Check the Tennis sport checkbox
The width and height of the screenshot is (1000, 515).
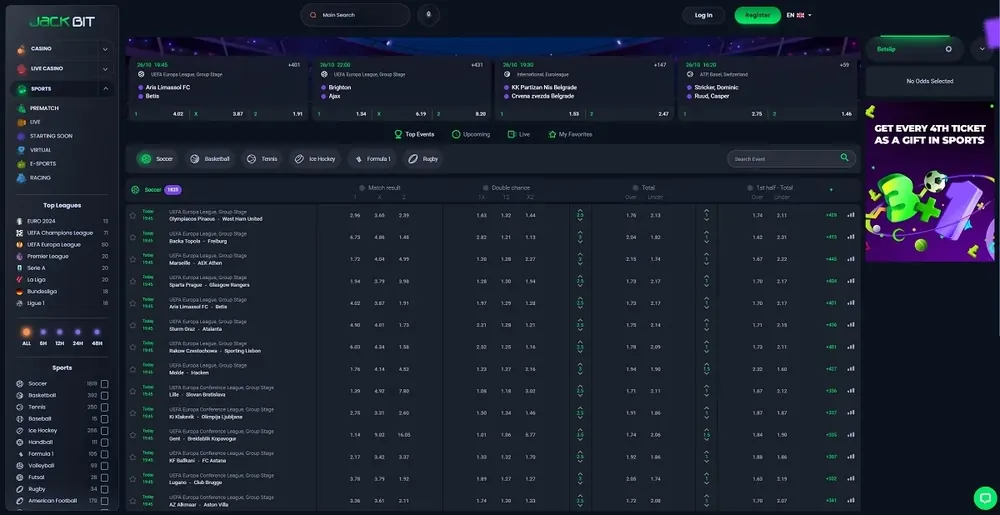(x=105, y=407)
